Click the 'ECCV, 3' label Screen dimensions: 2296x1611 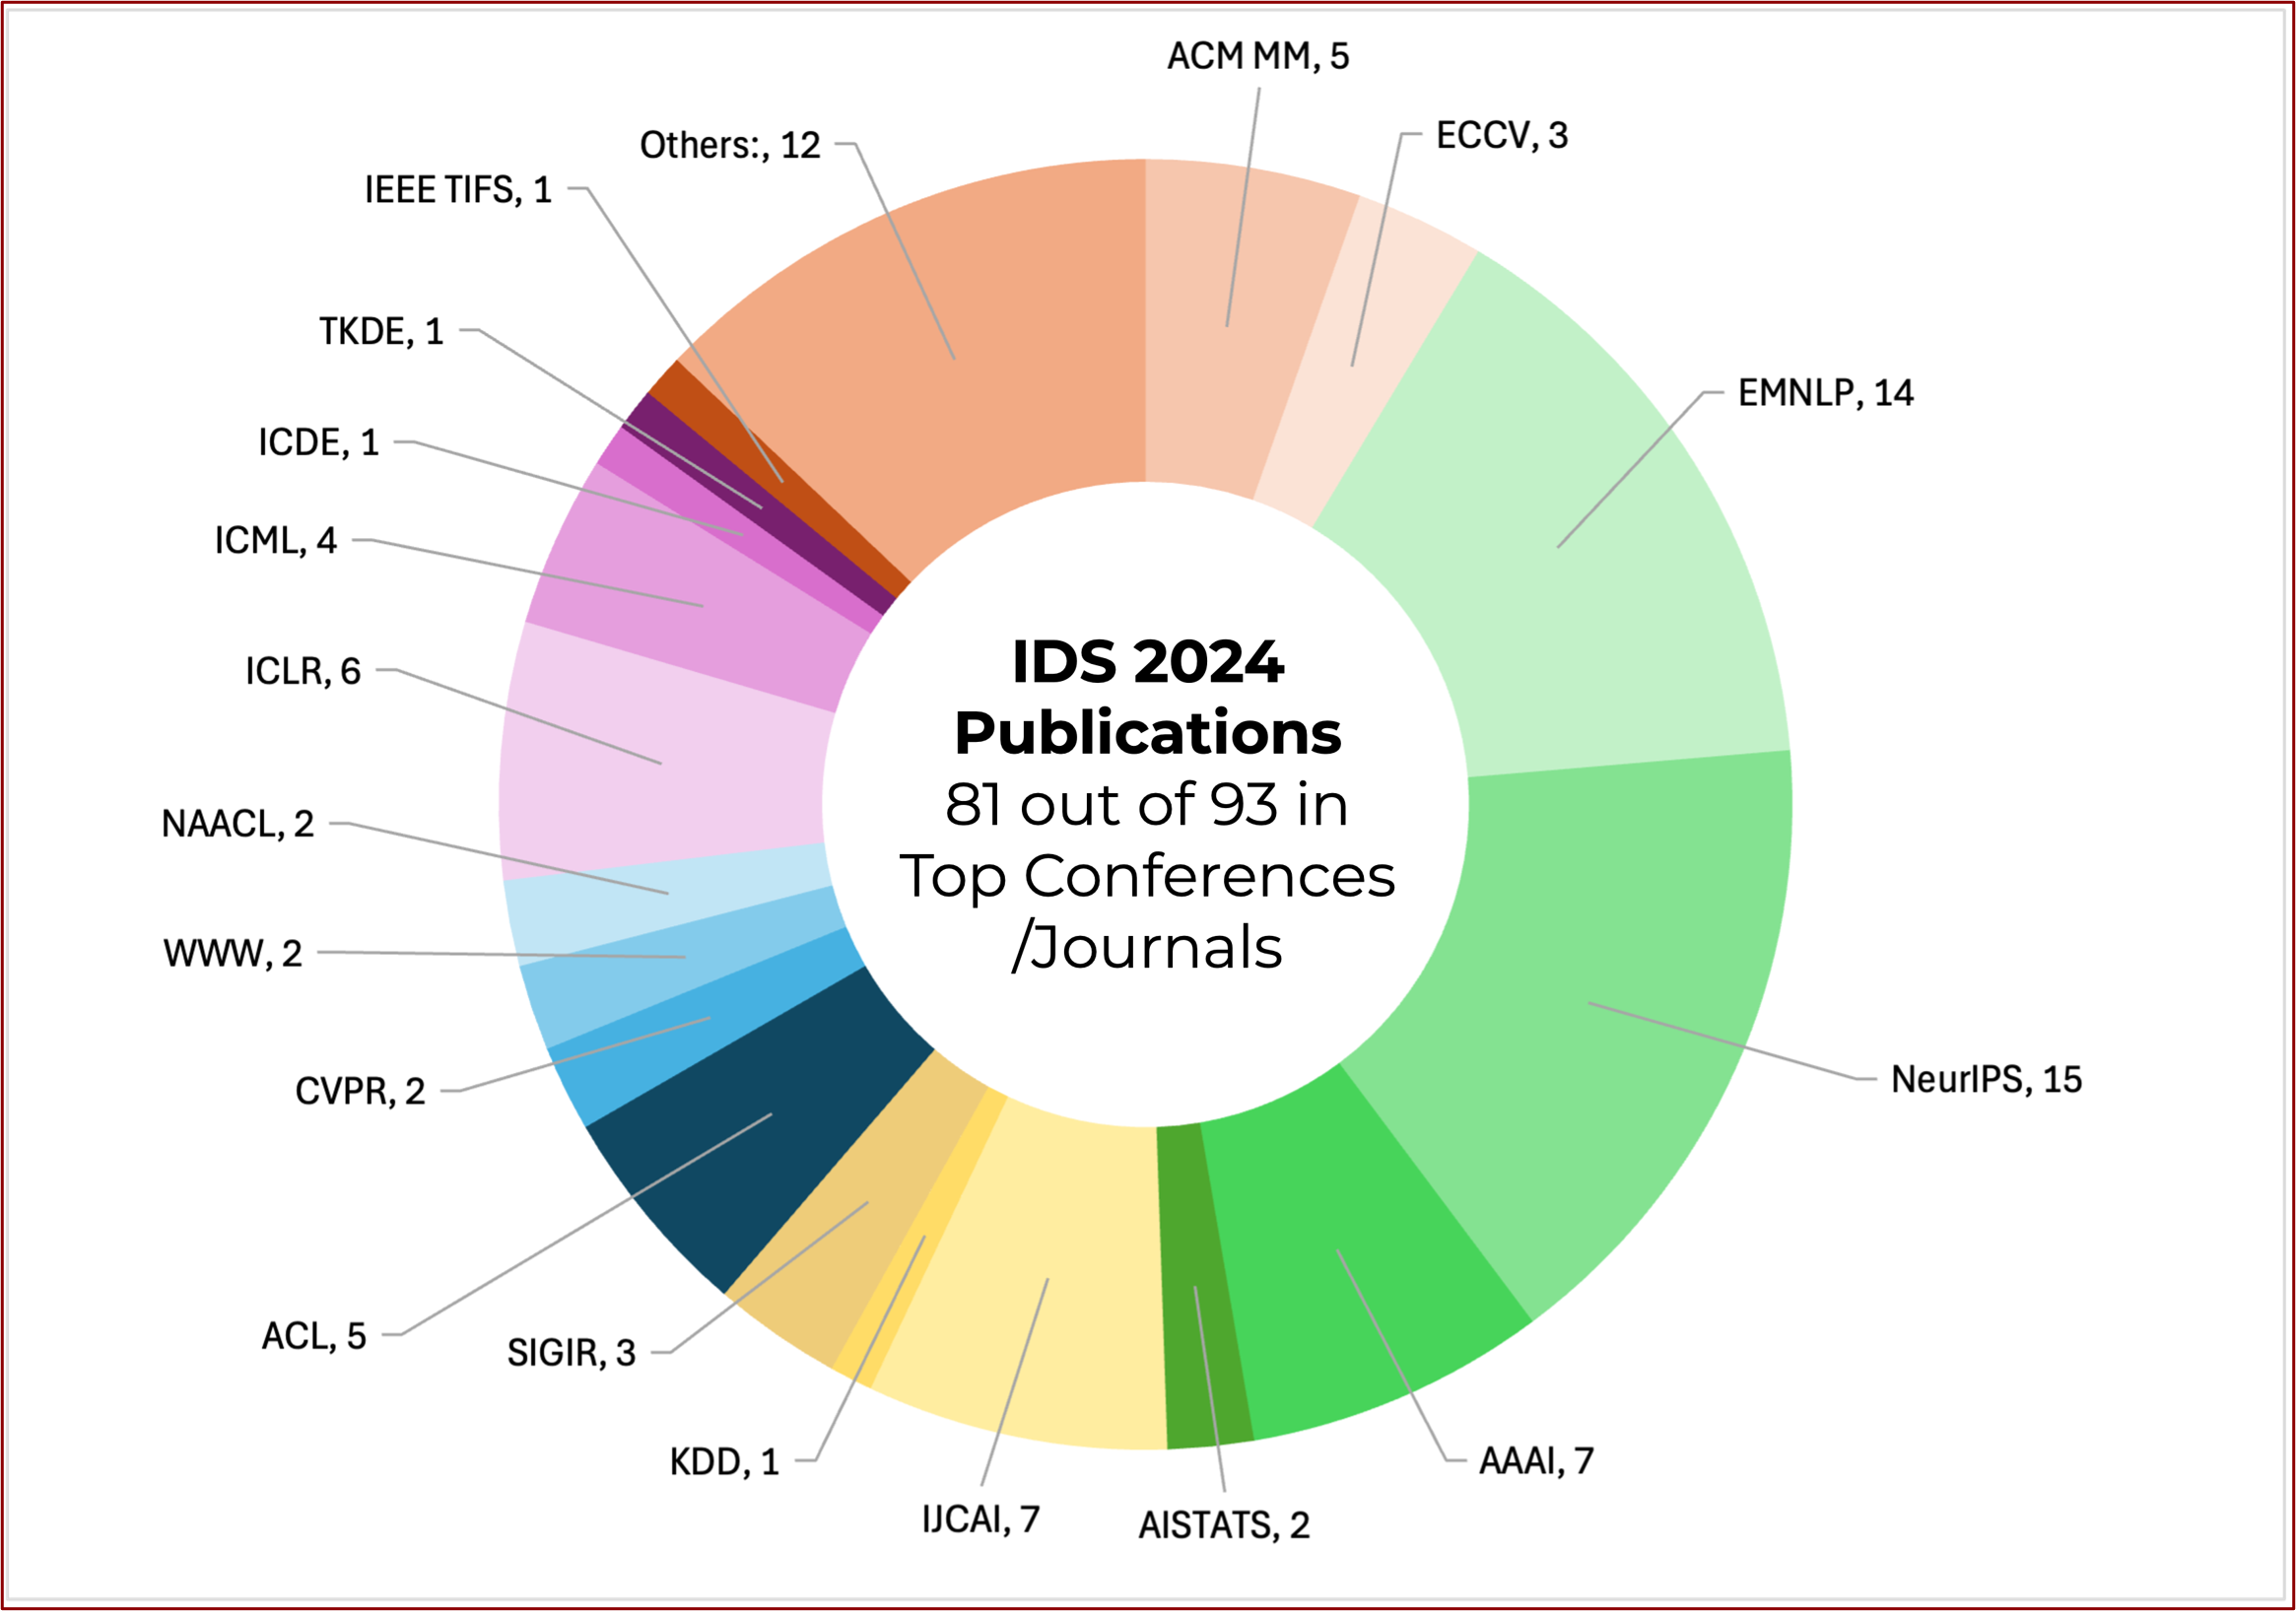point(1502,135)
